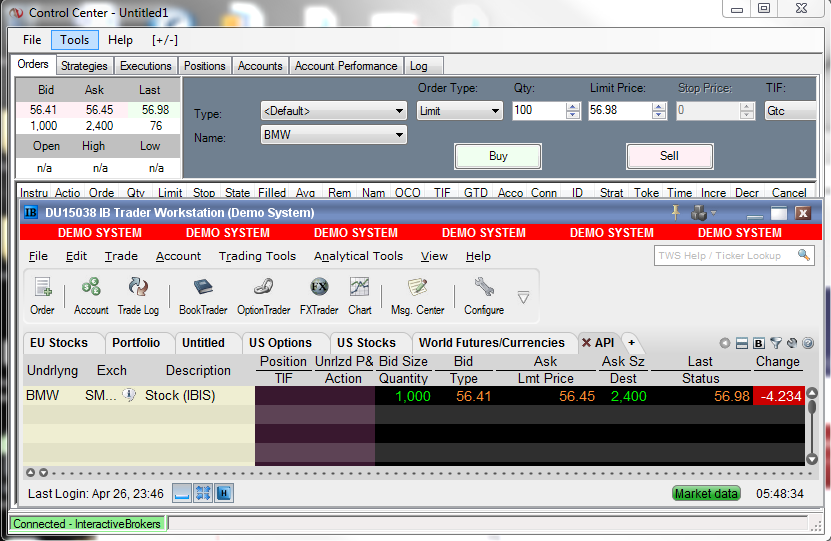Click the round down arrow below ticker rows

point(43,473)
